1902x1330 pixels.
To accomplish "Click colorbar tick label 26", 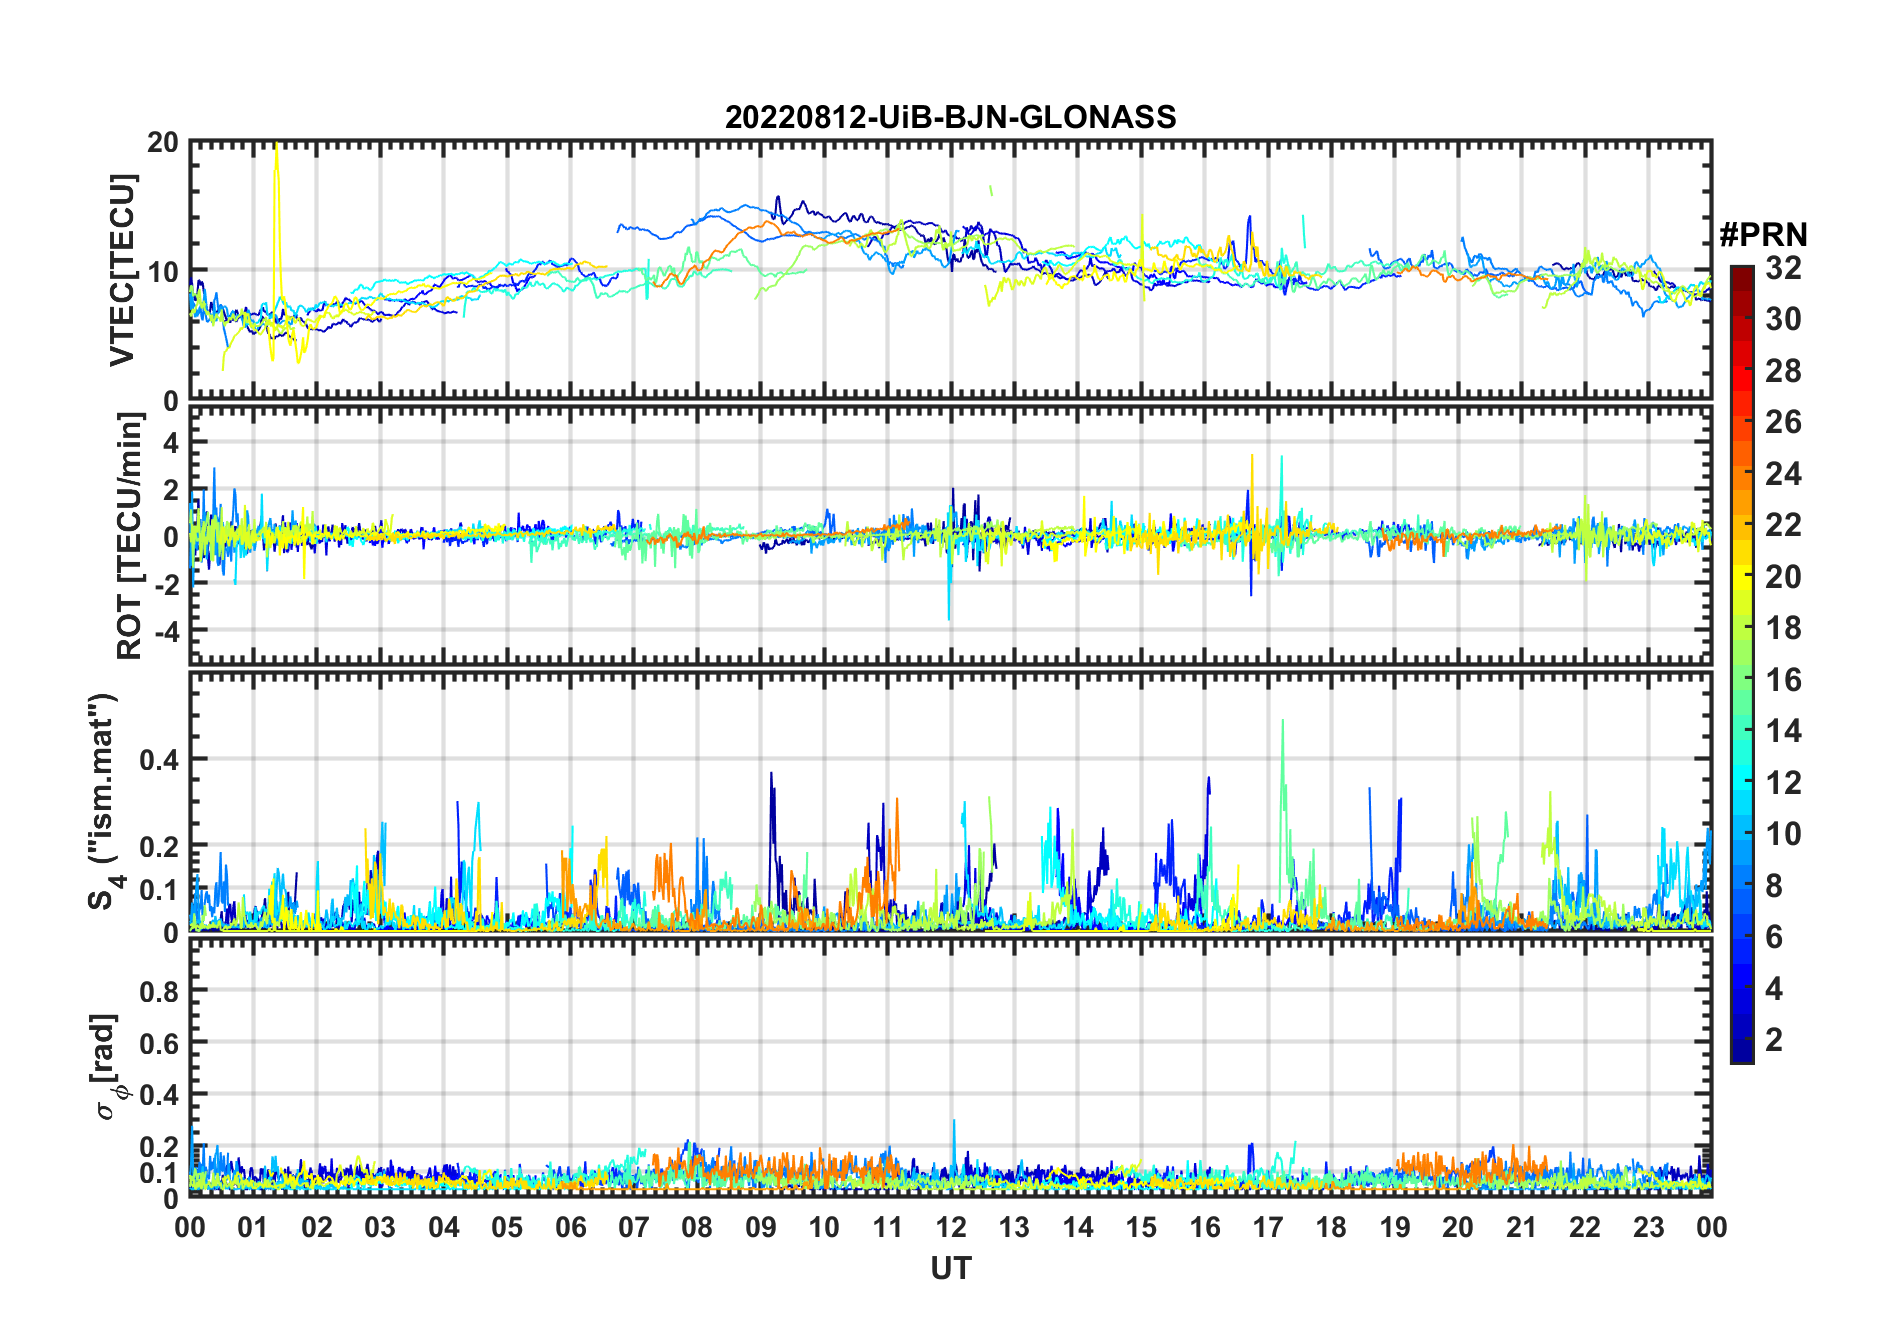I will pos(1783,422).
